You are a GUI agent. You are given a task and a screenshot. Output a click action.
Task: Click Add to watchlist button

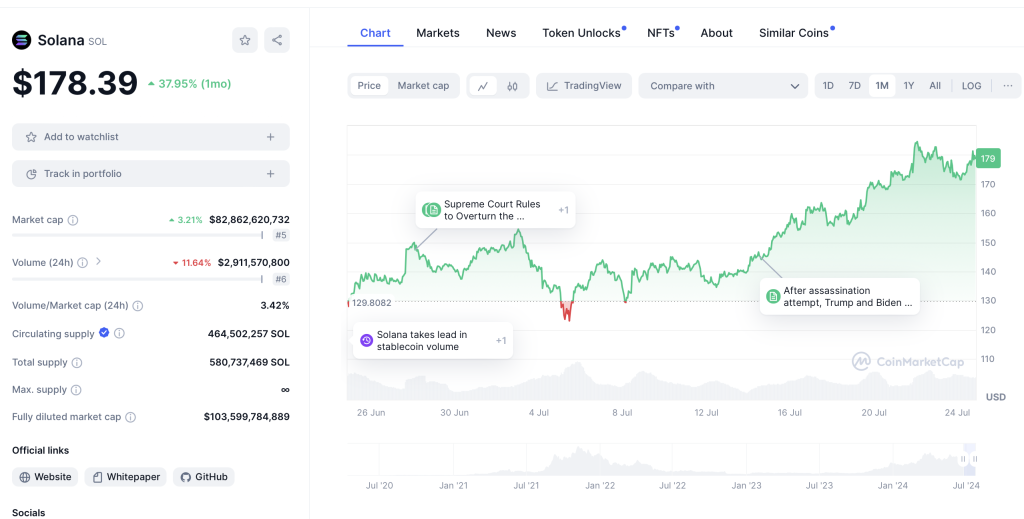point(151,137)
